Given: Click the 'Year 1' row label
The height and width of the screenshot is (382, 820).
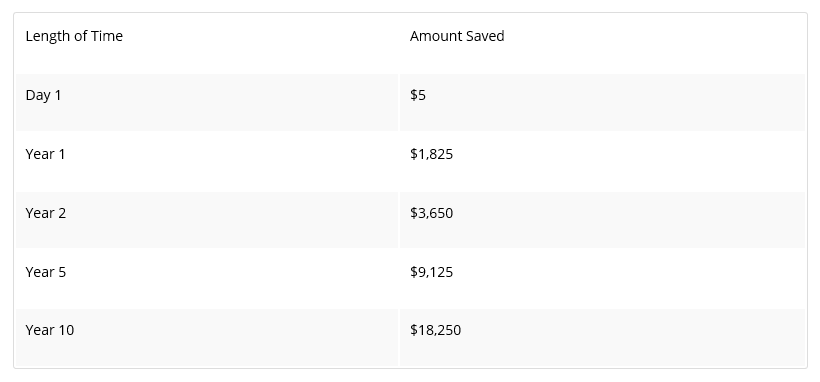Looking at the screenshot, I should tap(45, 154).
